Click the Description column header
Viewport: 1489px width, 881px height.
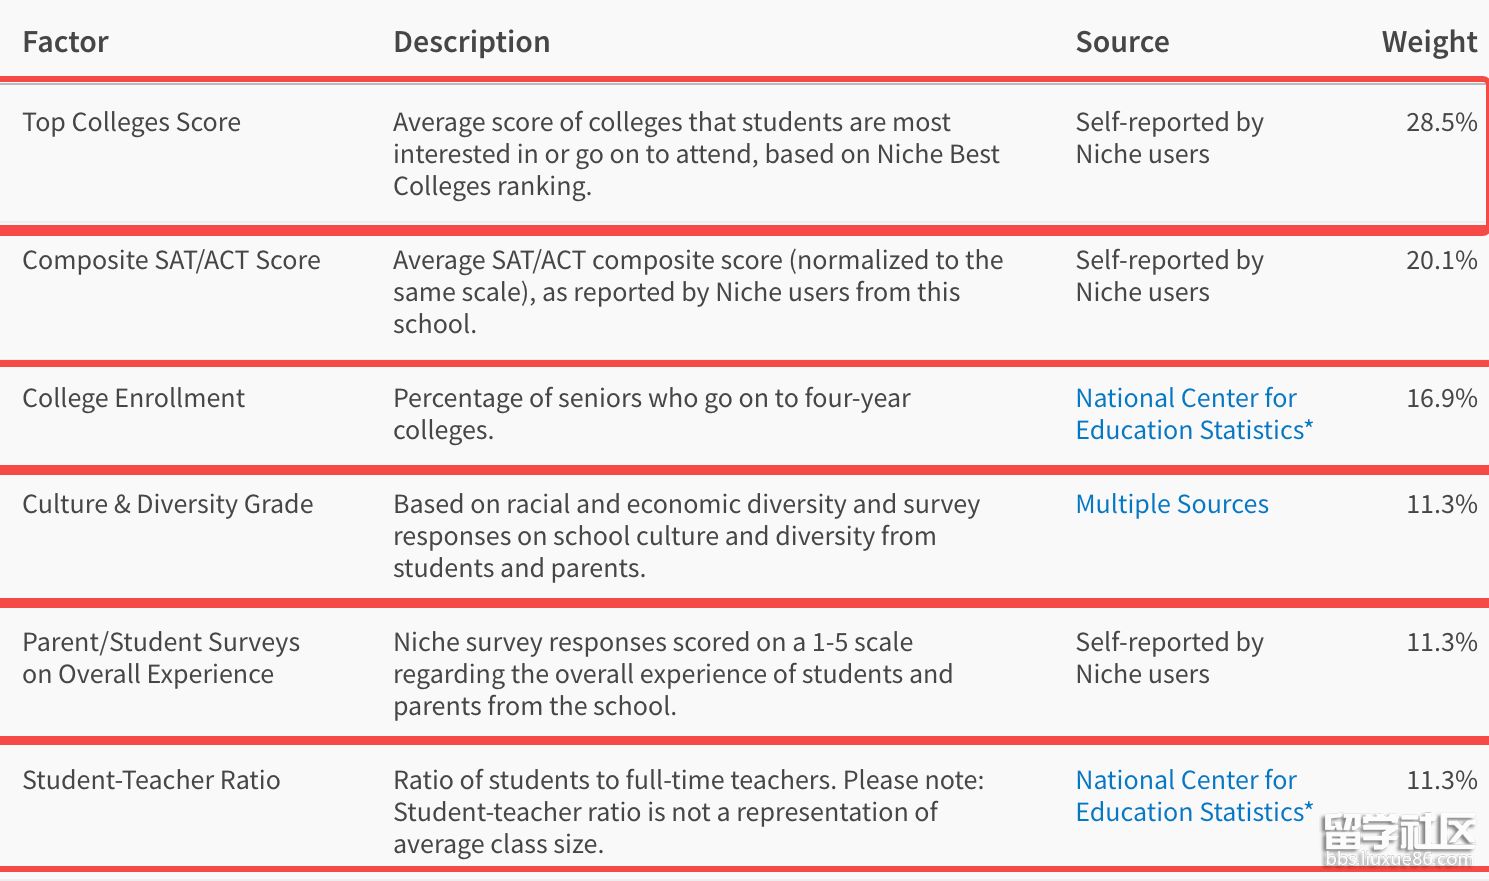(471, 42)
